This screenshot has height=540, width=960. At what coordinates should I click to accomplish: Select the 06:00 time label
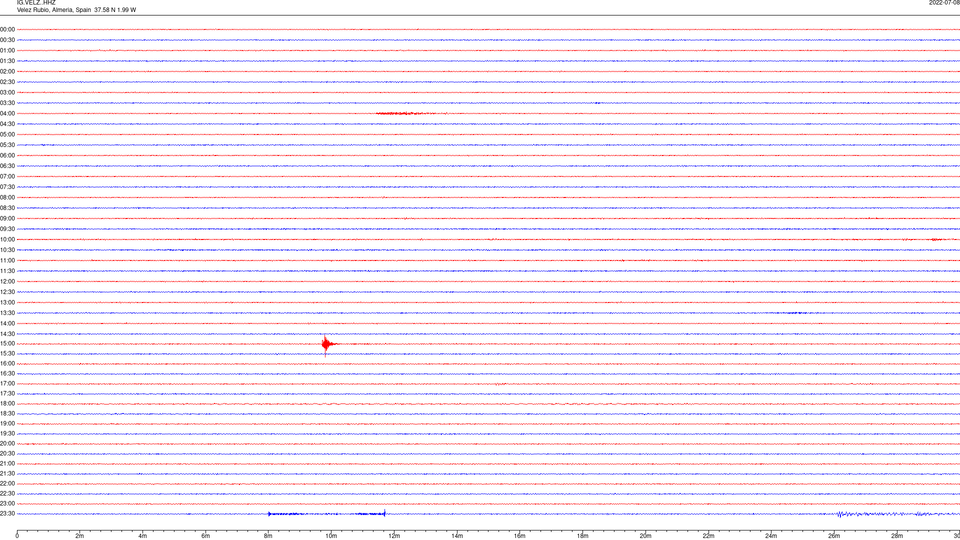click(x=7, y=156)
